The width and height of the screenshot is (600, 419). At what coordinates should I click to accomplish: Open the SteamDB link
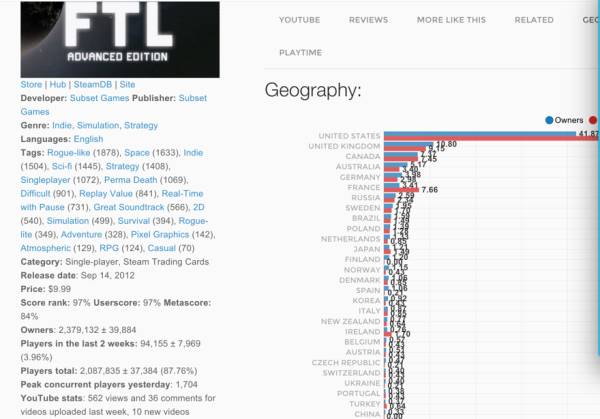click(x=95, y=85)
